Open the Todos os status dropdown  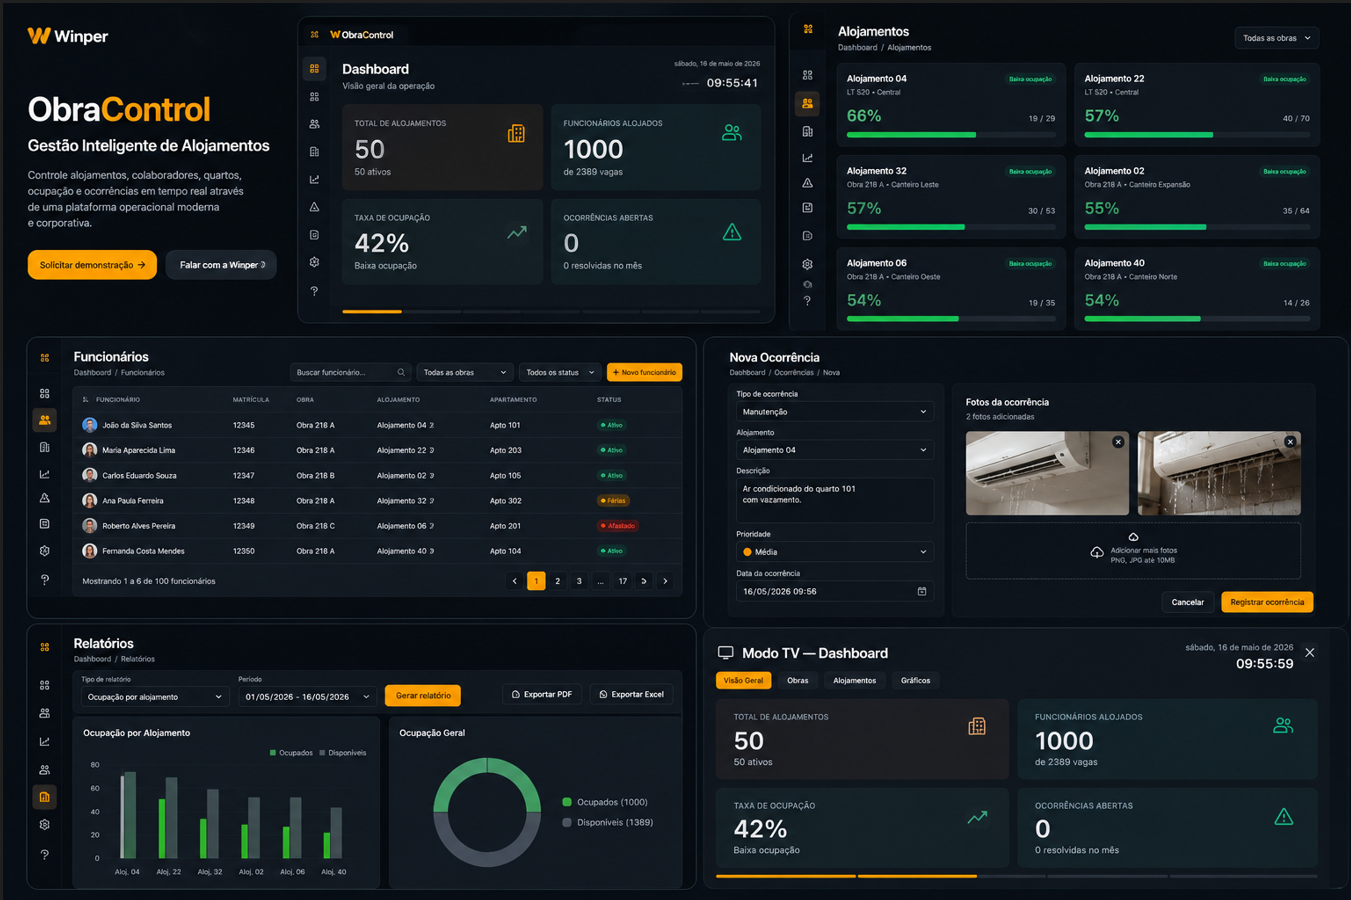(x=559, y=372)
